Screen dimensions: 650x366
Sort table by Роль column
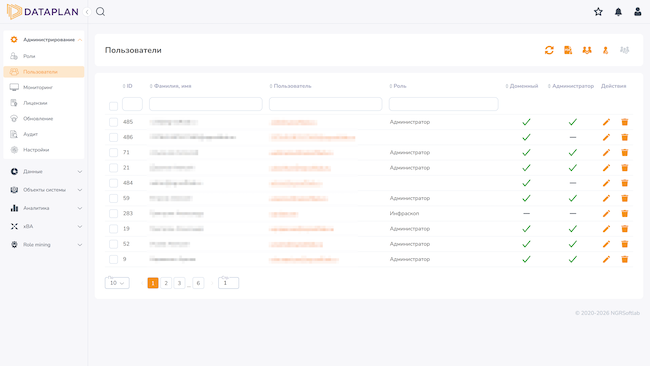click(398, 86)
